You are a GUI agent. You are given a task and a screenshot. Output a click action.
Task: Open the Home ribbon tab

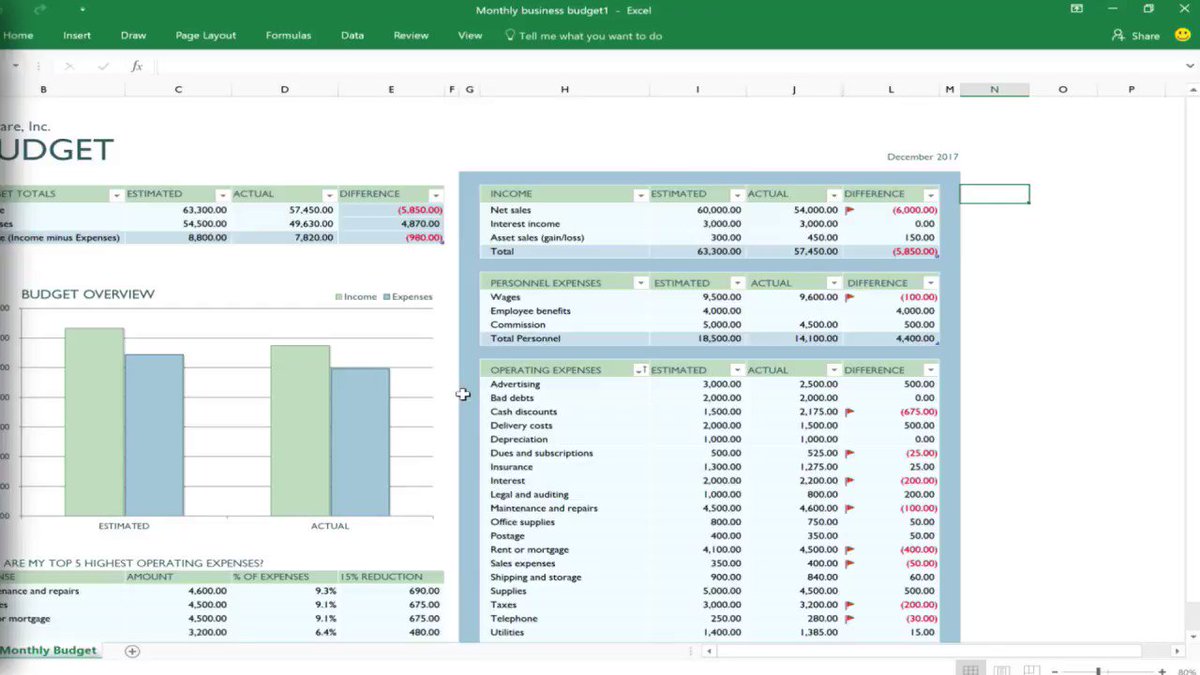click(x=18, y=35)
